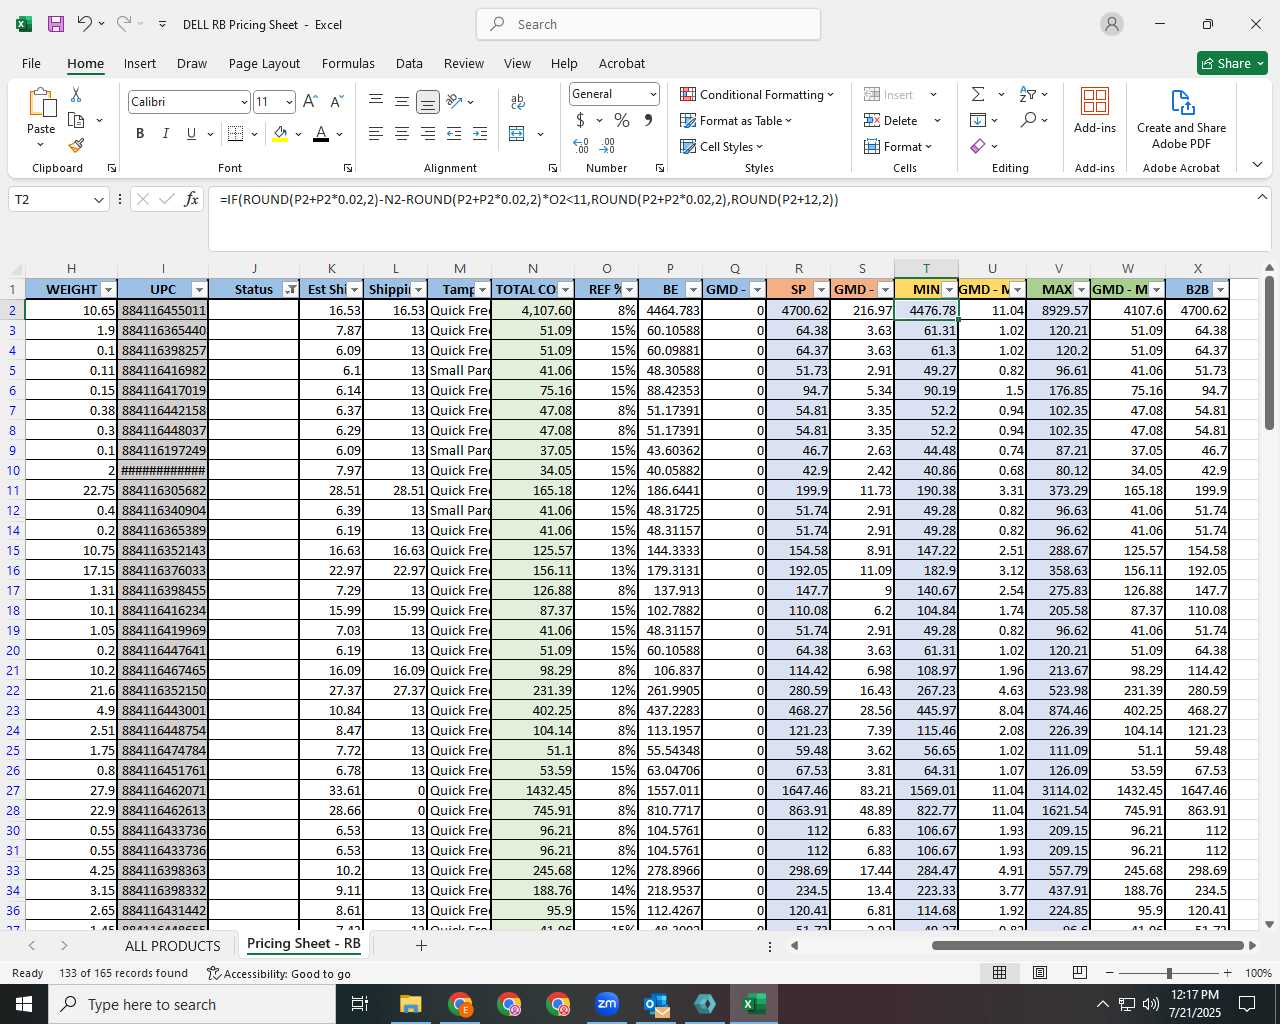Viewport: 1280px width, 1024px height.
Task: Decrease indent icon in Alignment group
Action: coord(454,134)
